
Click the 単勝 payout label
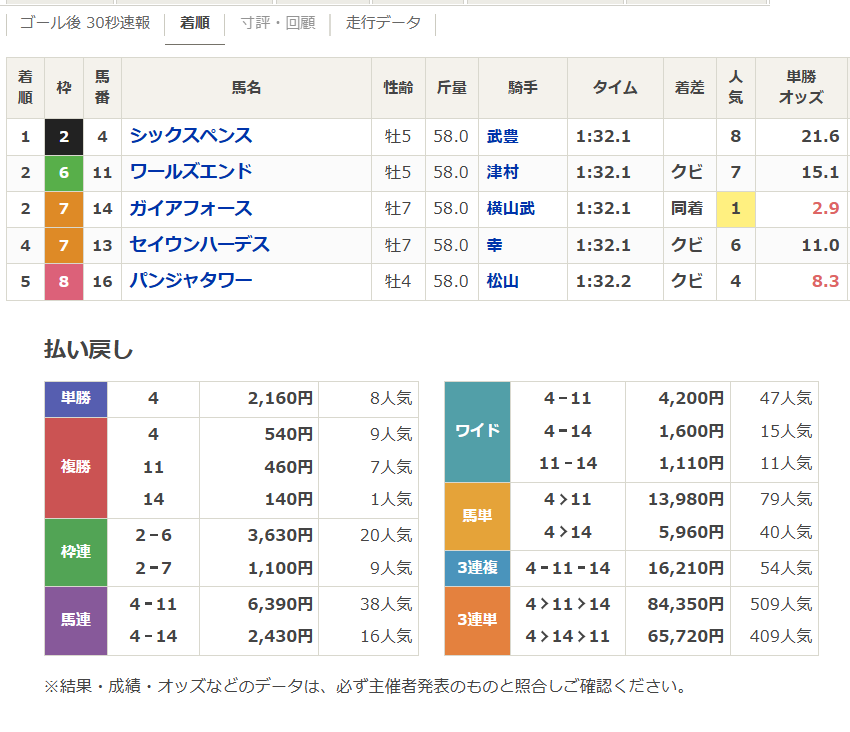pyautogui.click(x=76, y=399)
